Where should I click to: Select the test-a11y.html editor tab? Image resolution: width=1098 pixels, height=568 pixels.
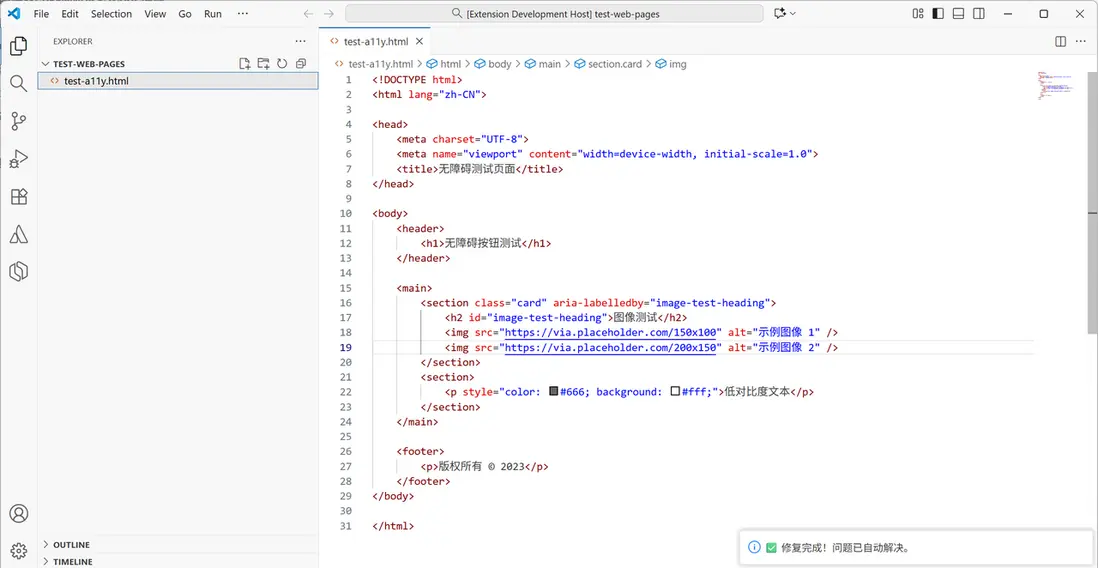click(376, 42)
